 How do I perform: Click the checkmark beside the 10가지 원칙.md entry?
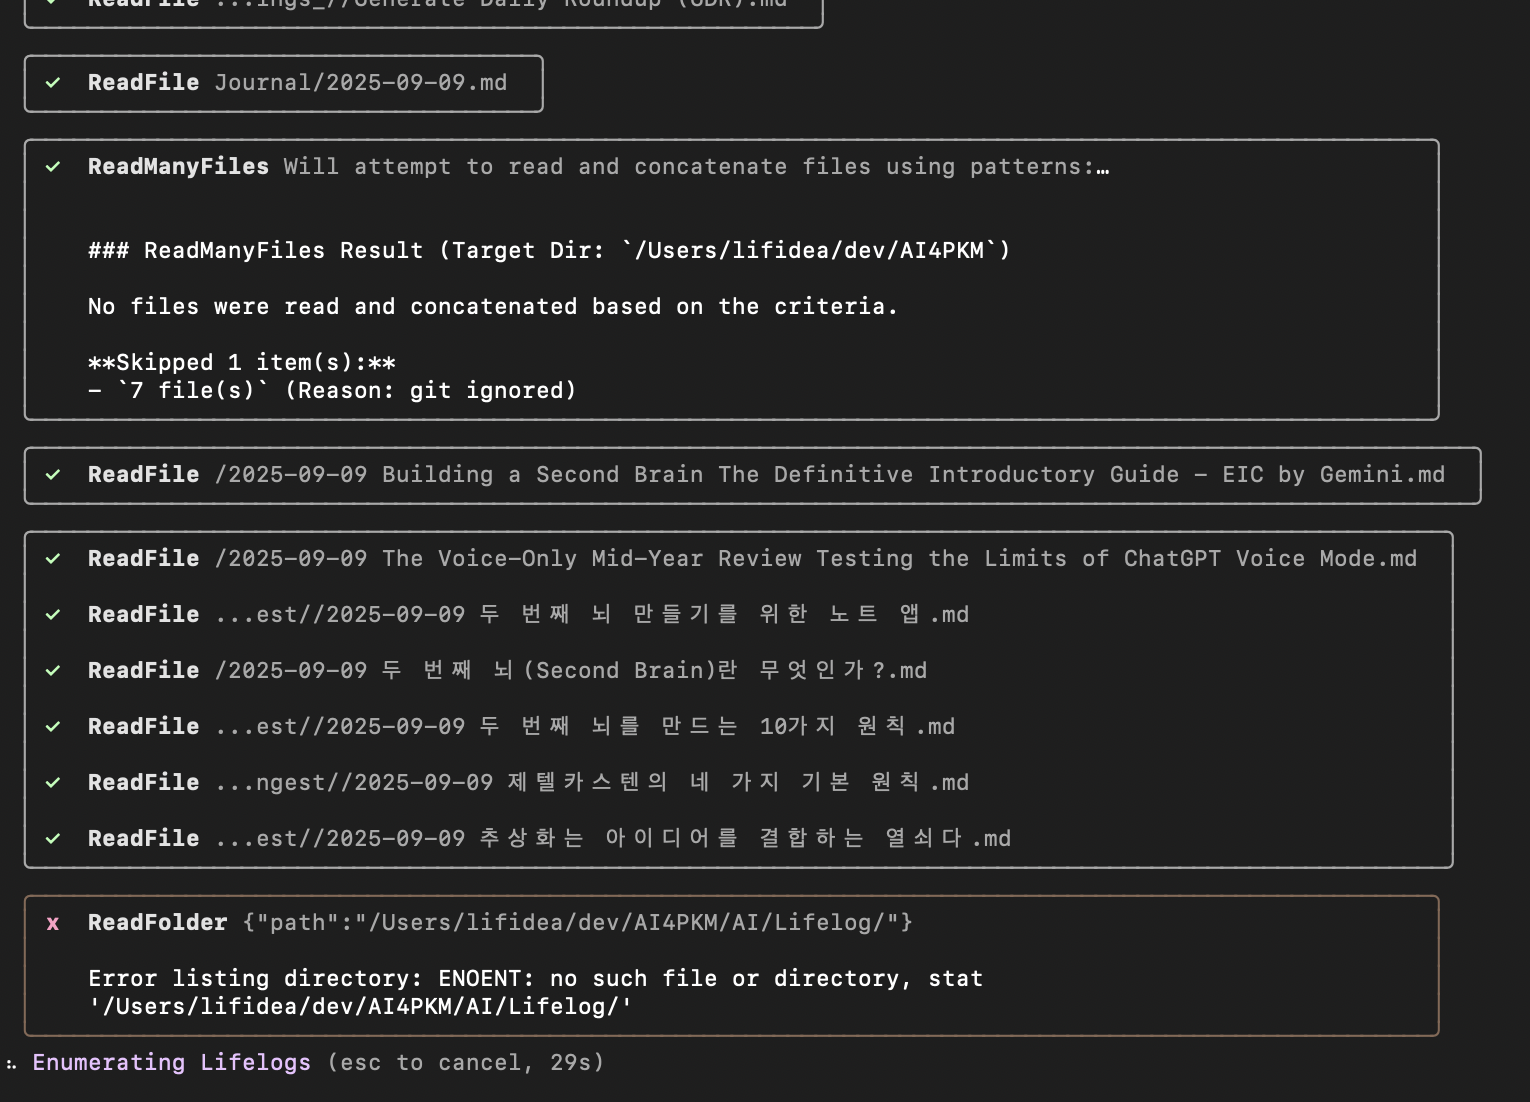coord(54,727)
